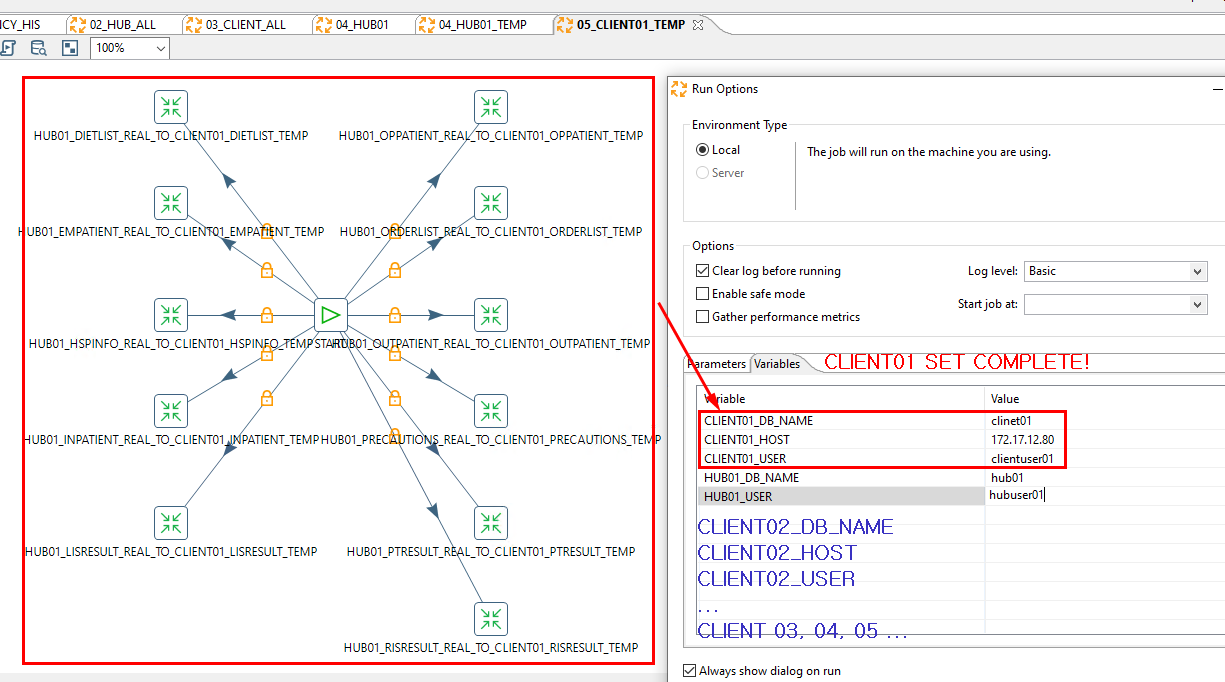This screenshot has width=1225, height=682.
Task: Enable Gather performance metrics
Action: point(702,316)
